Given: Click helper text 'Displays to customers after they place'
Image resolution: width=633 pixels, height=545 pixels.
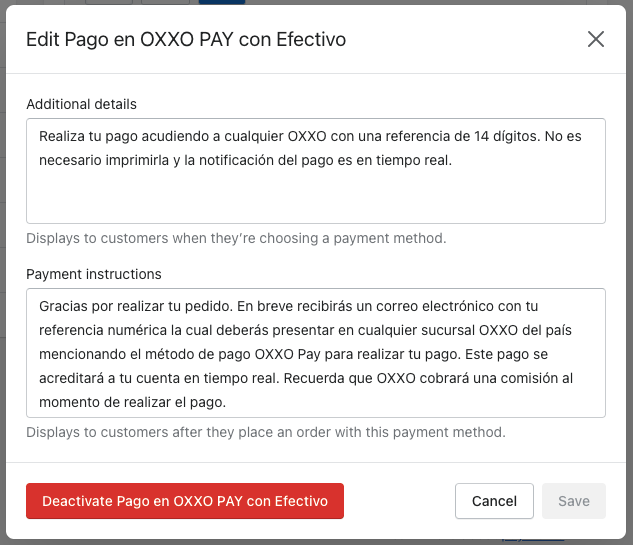Looking at the screenshot, I should (266, 432).
